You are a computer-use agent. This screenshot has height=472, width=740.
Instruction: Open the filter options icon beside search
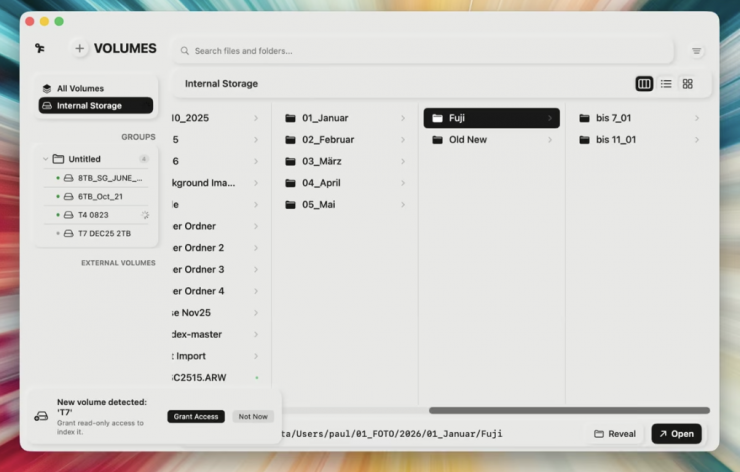click(697, 51)
